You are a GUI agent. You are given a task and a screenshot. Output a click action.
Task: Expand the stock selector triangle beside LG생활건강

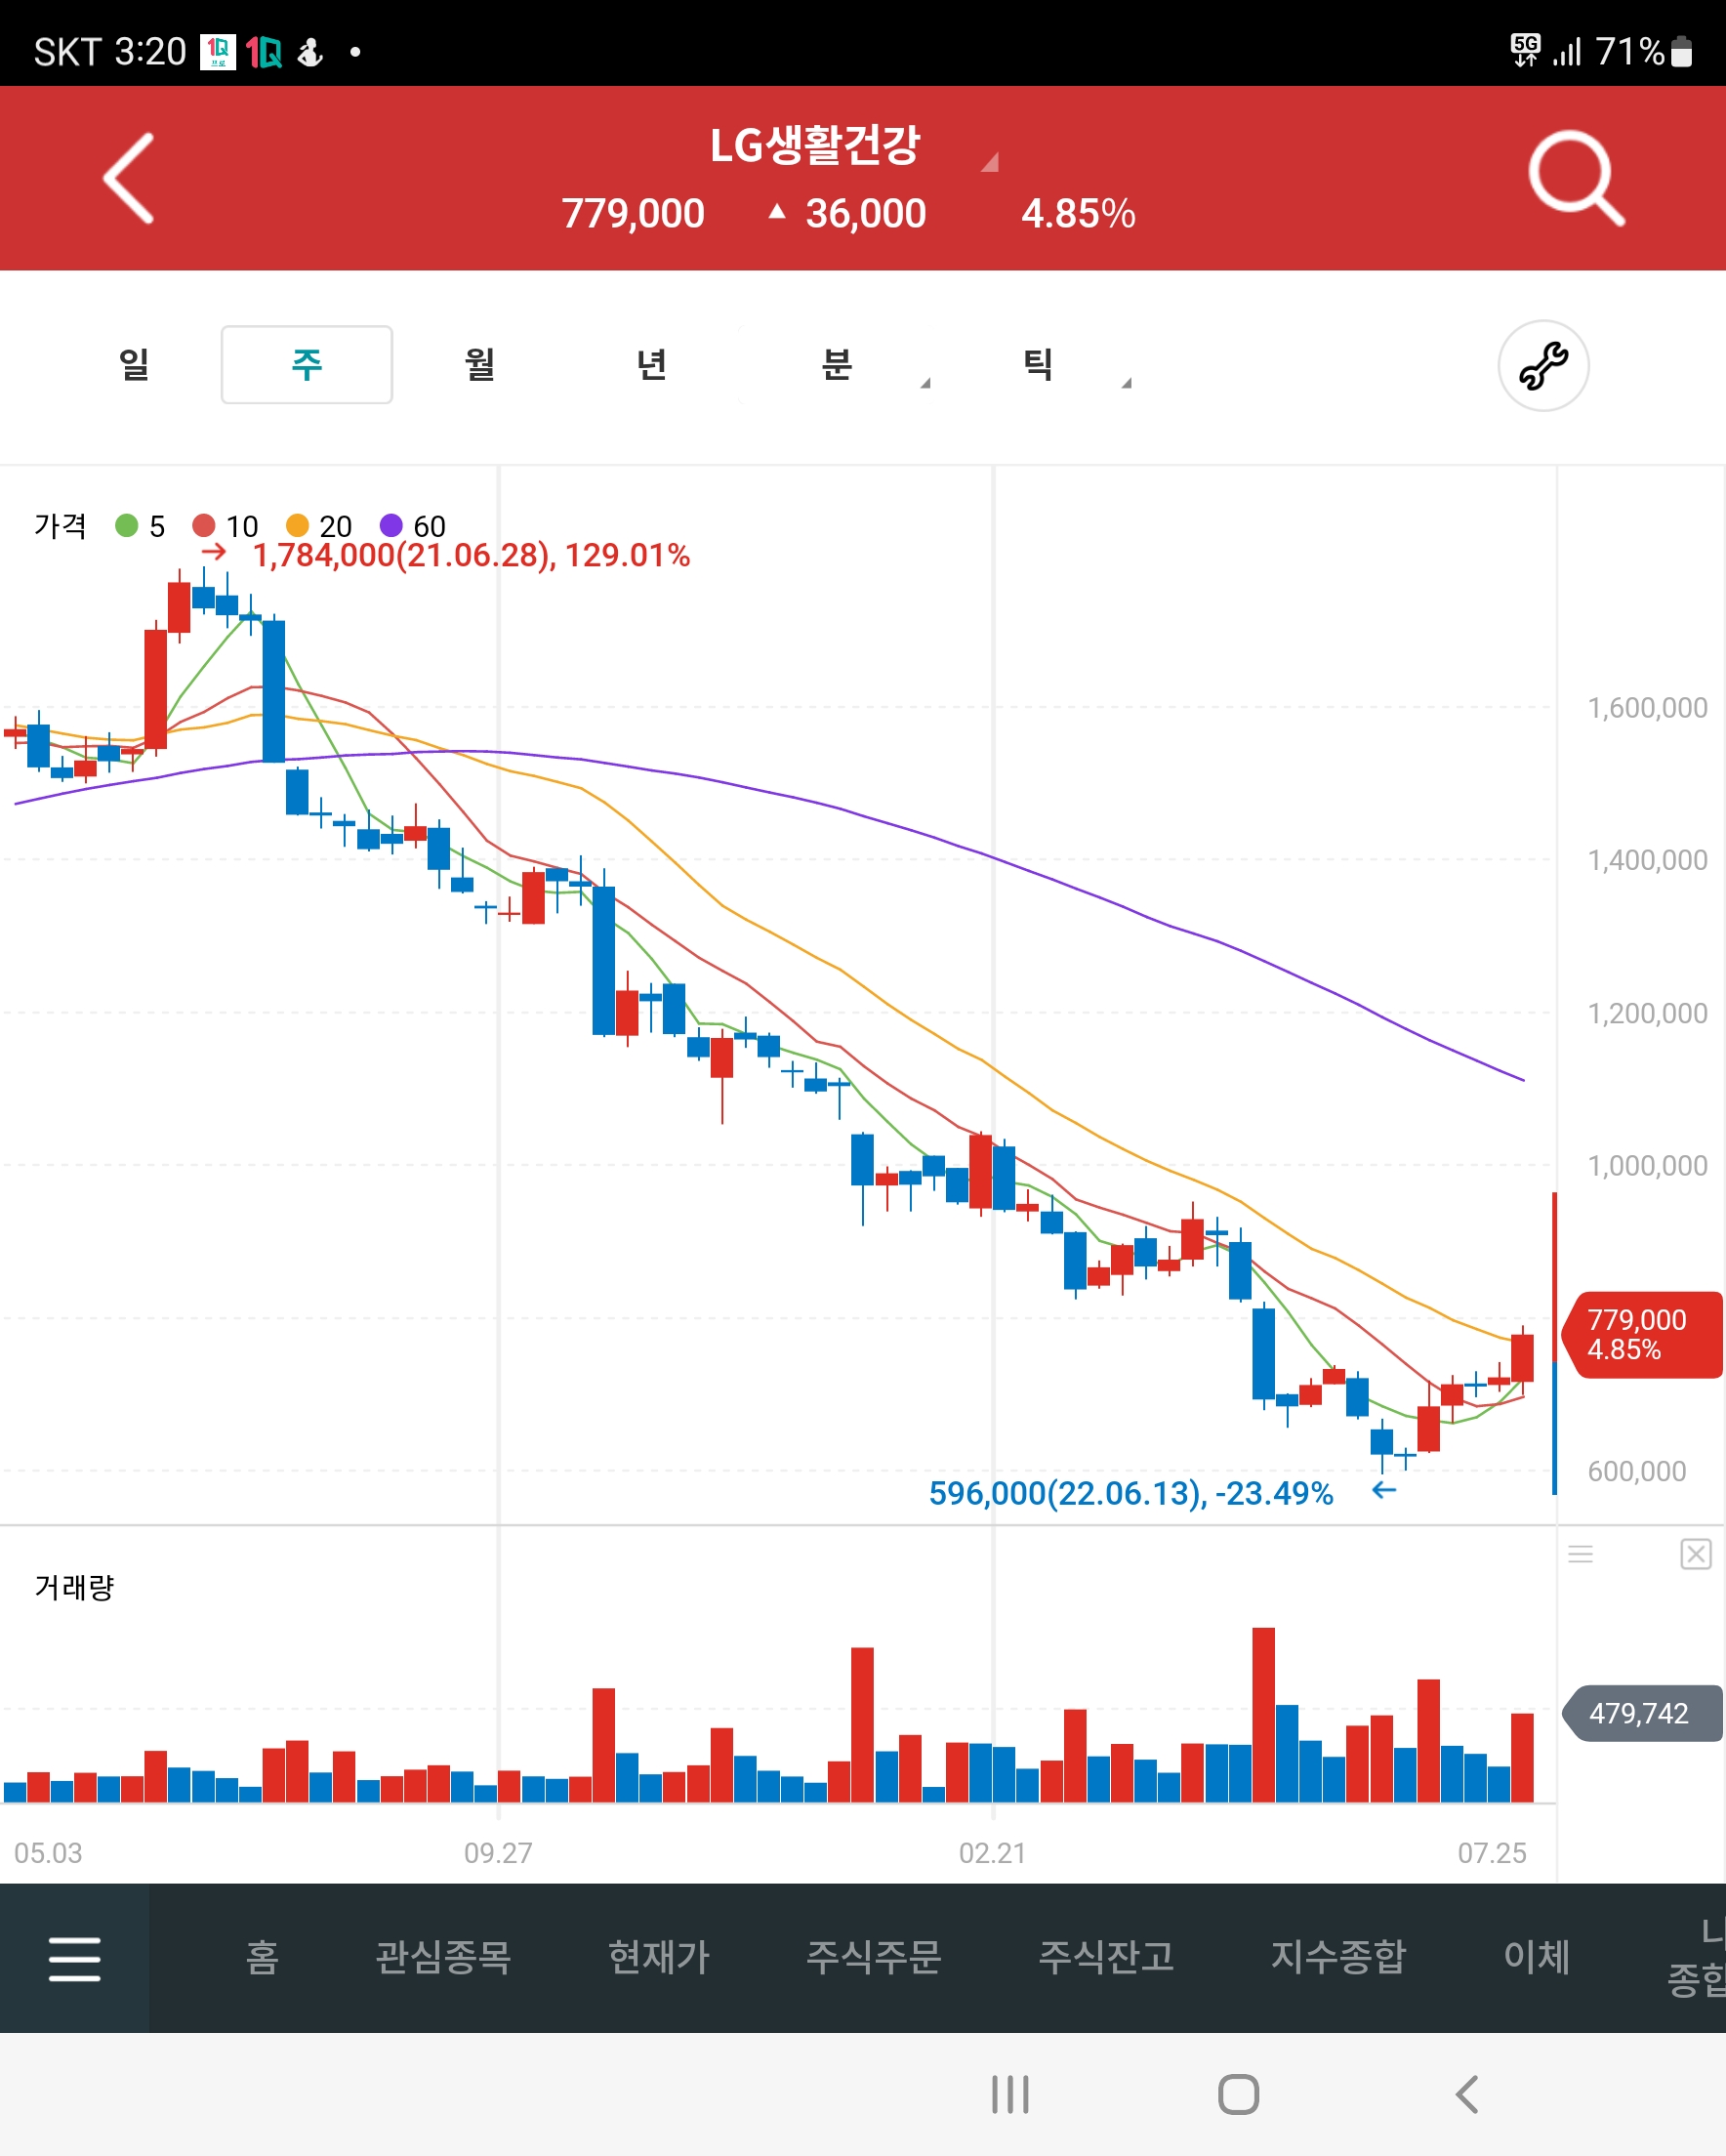point(989,162)
